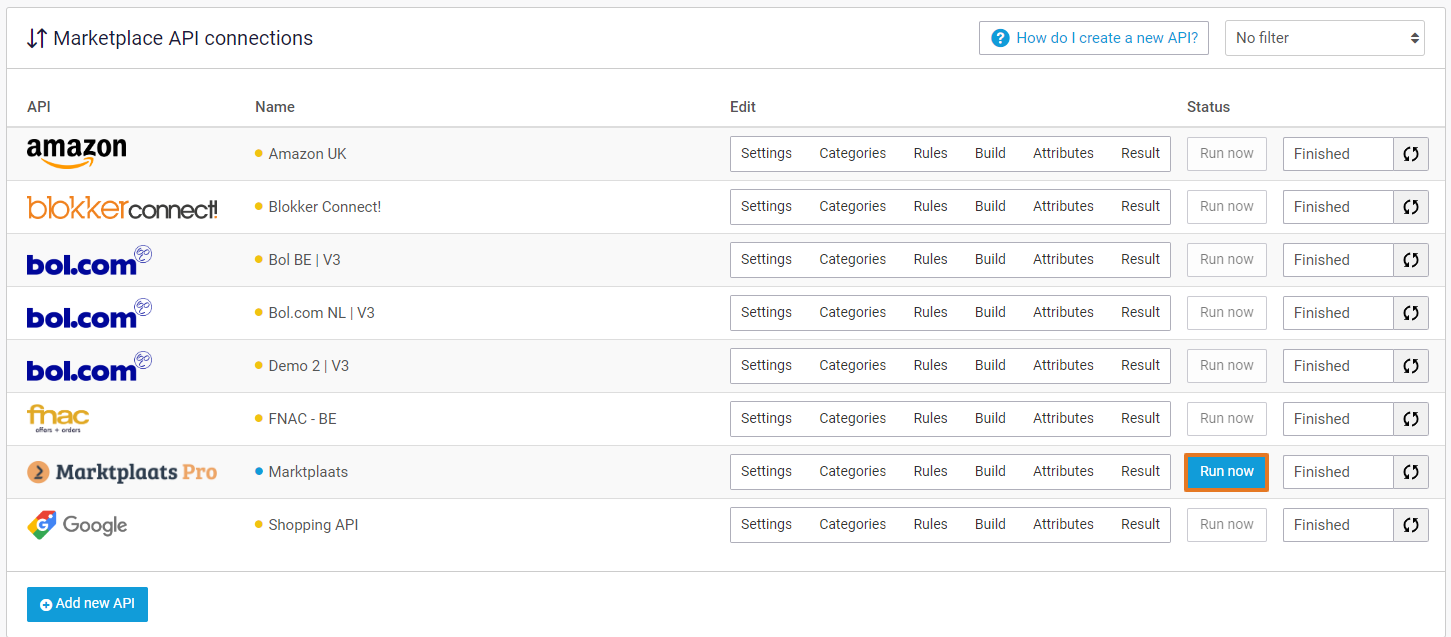
Task: Open Finished status field for Bol BE
Action: [1338, 260]
